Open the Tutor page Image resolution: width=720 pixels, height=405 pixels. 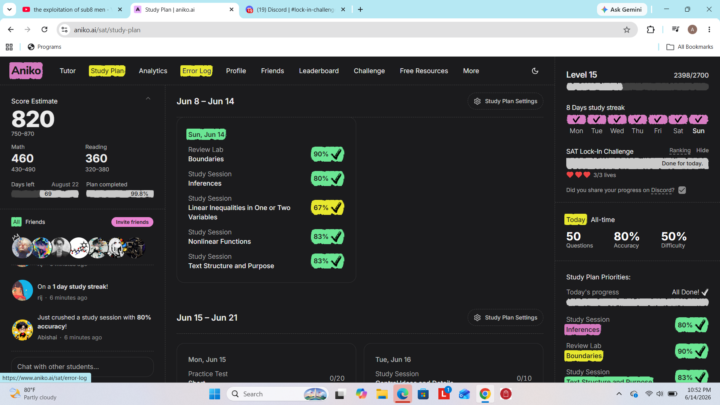click(68, 71)
